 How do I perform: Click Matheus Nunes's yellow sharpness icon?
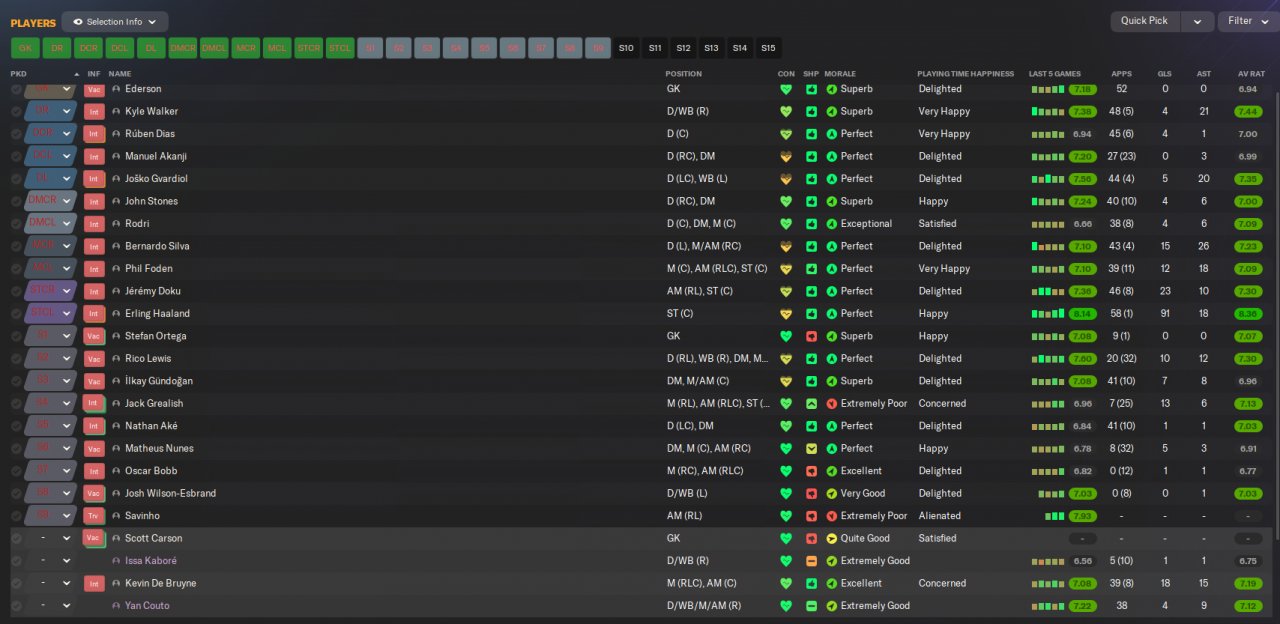[x=811, y=449]
